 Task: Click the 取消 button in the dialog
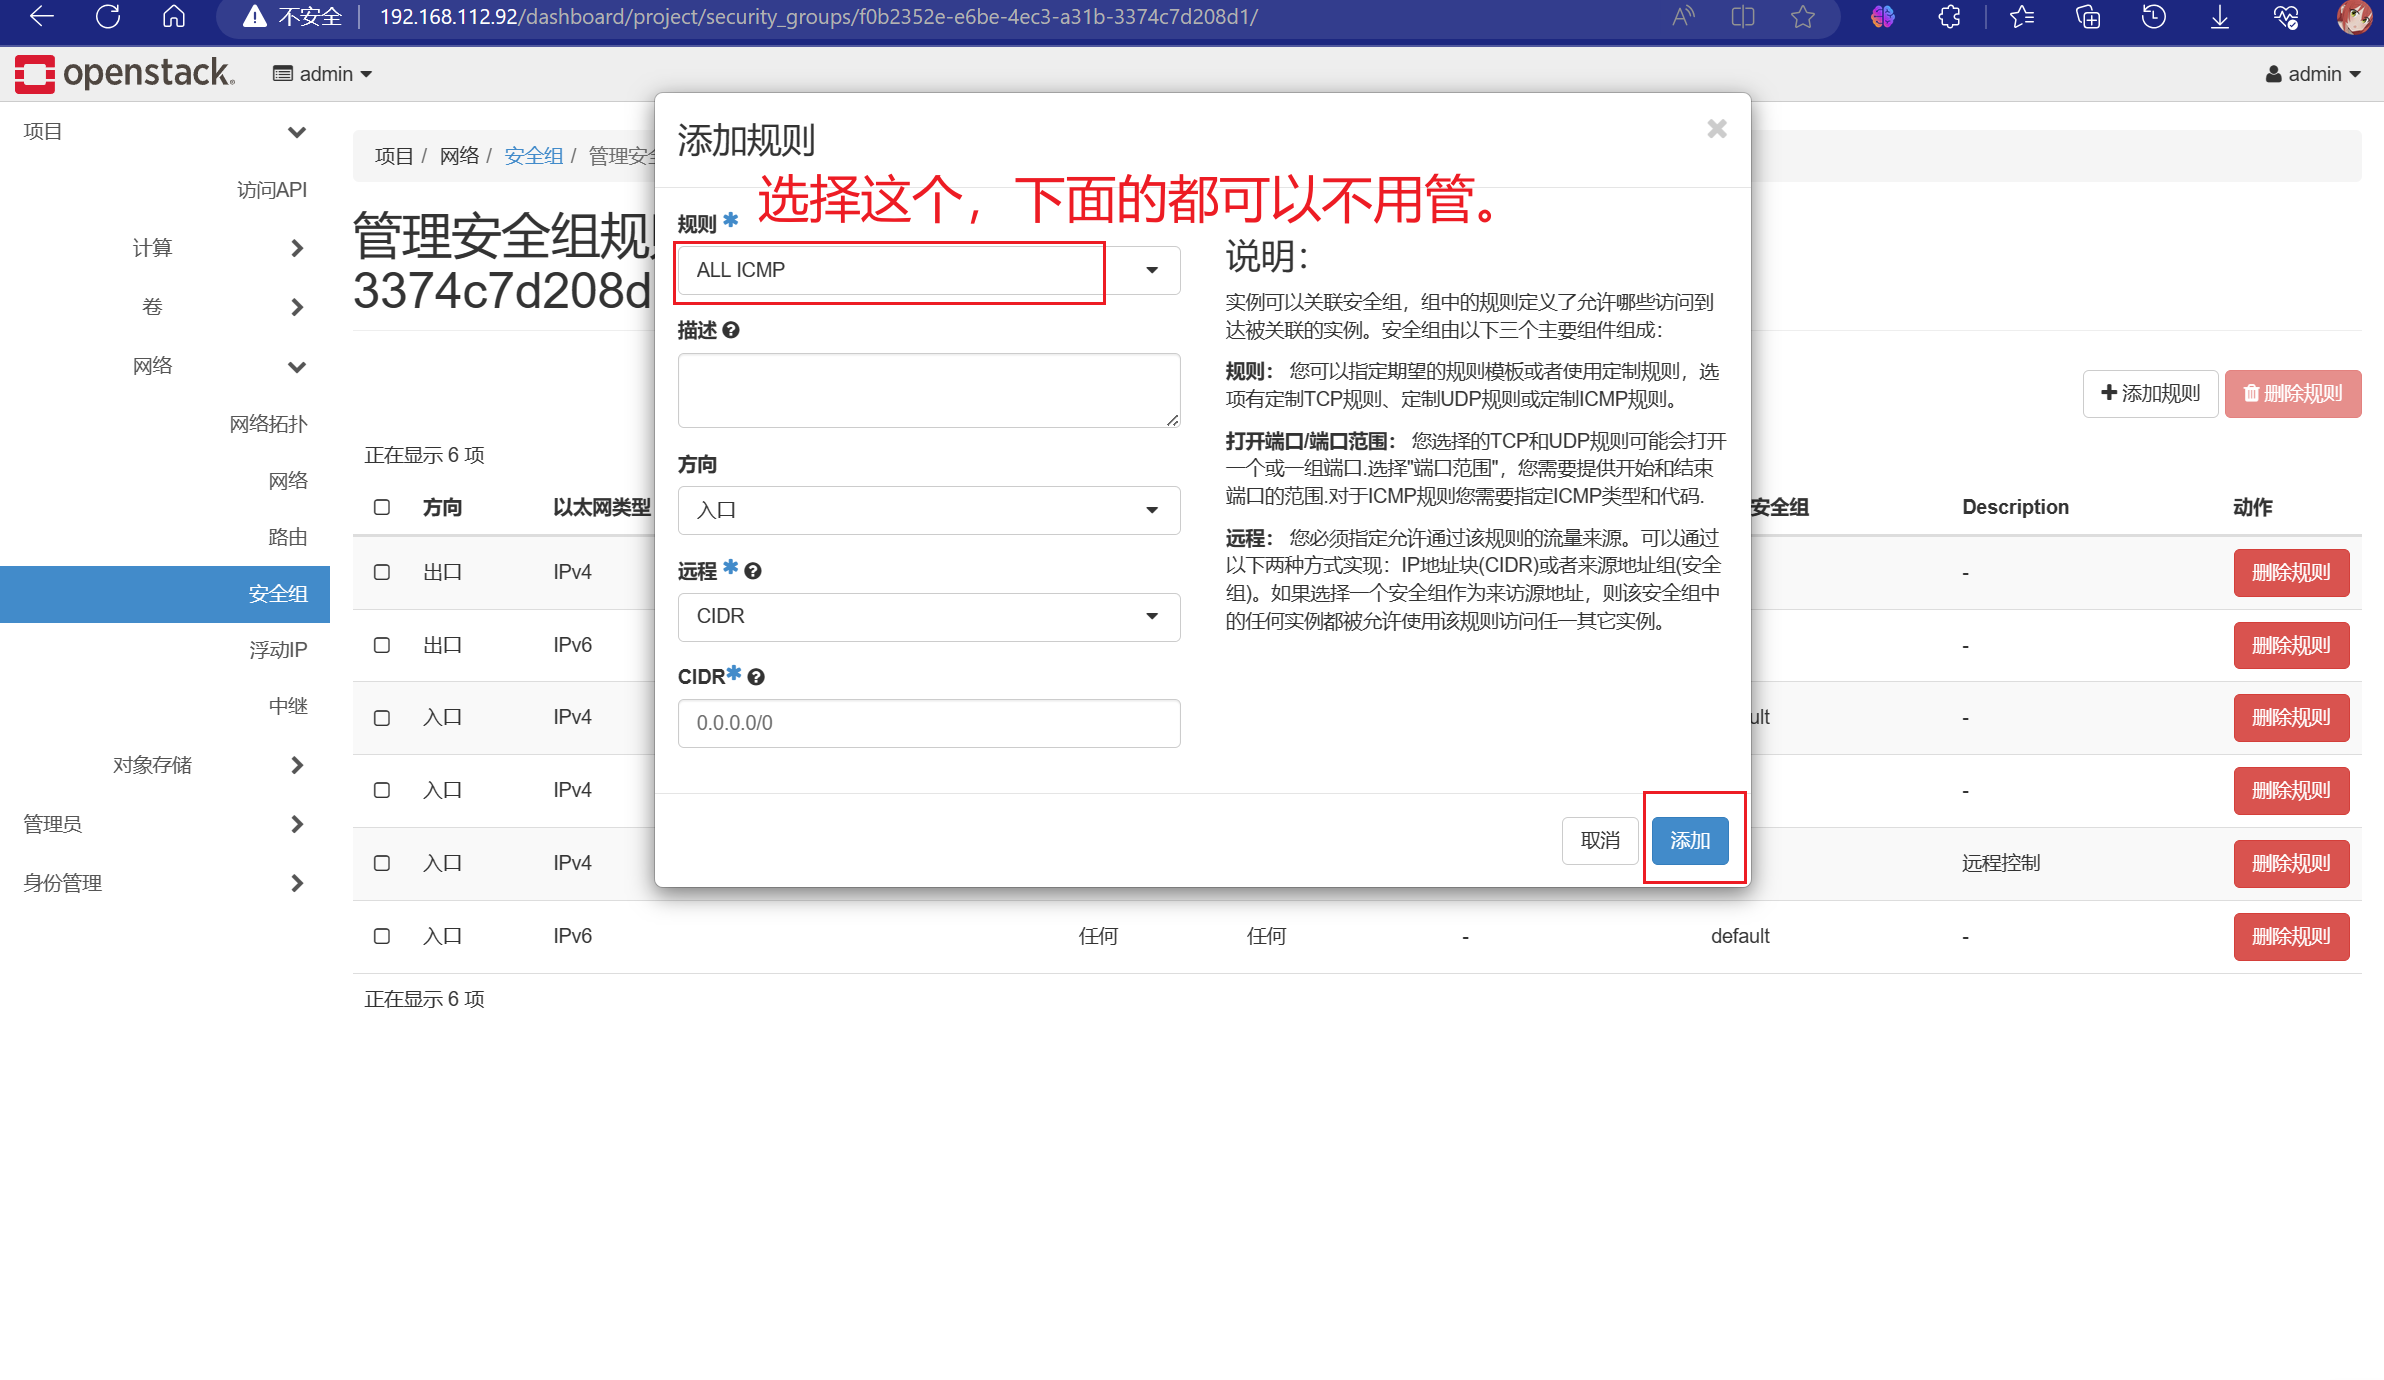(x=1599, y=841)
